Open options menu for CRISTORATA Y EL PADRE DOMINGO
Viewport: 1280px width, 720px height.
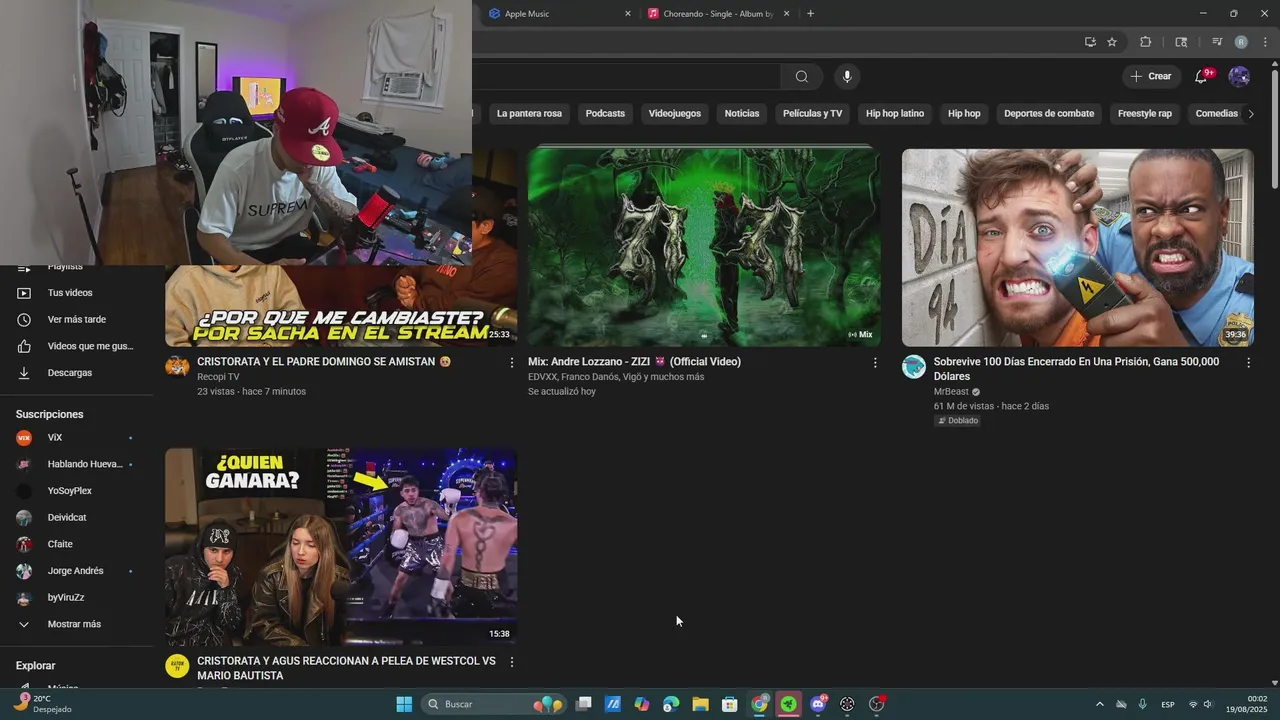tap(512, 363)
